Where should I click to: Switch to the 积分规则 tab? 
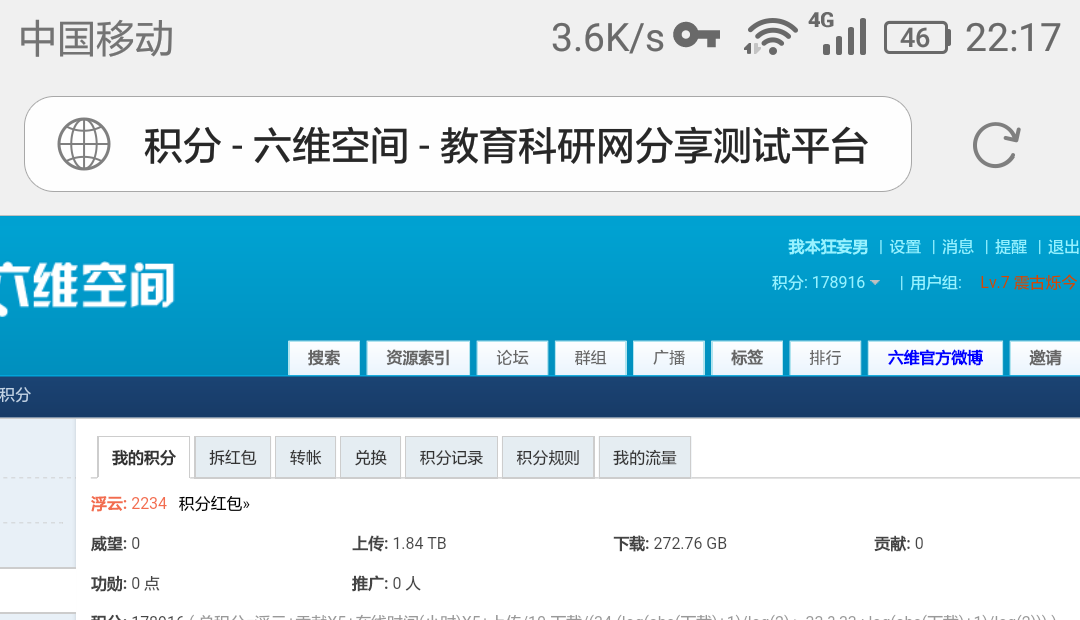pyautogui.click(x=548, y=457)
